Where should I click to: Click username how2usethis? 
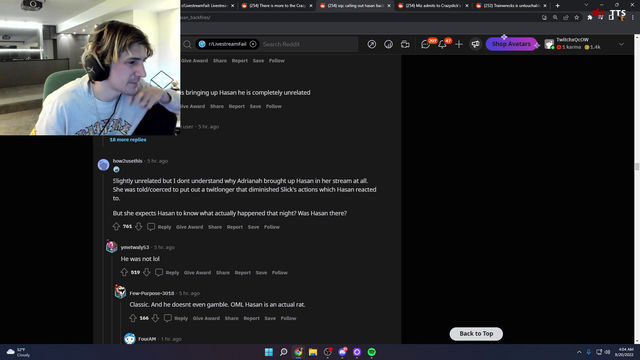[127, 161]
